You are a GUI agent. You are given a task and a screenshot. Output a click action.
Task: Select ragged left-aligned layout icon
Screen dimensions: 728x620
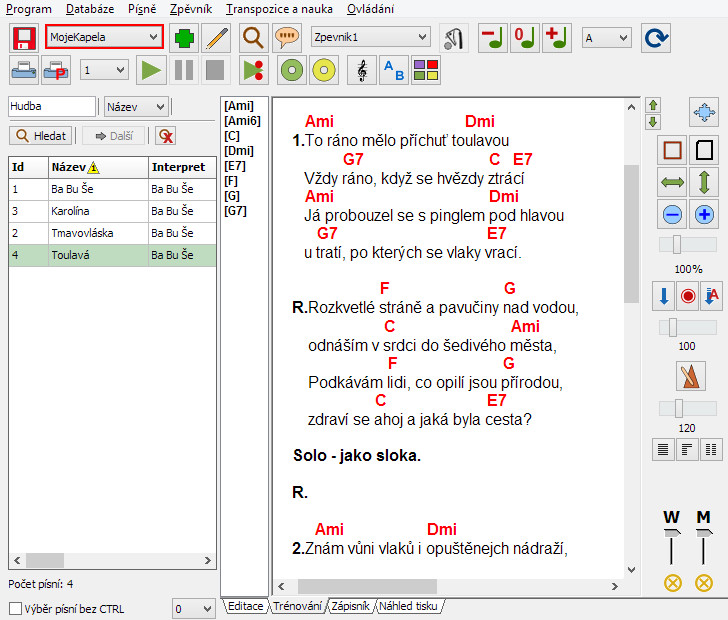tap(687, 450)
